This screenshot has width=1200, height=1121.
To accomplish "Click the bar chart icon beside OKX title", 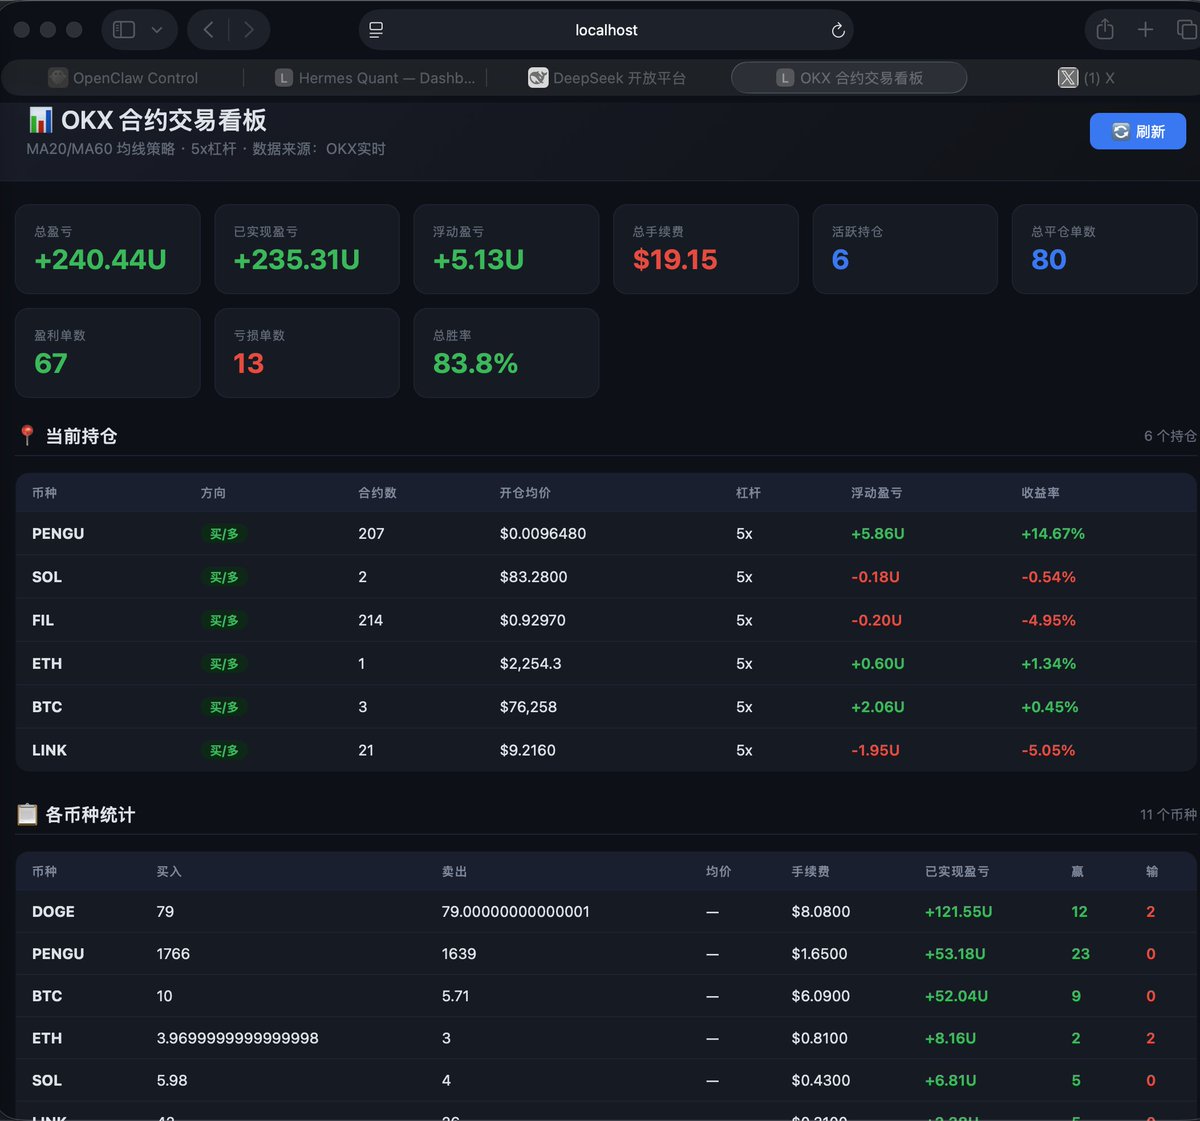I will 40,120.
